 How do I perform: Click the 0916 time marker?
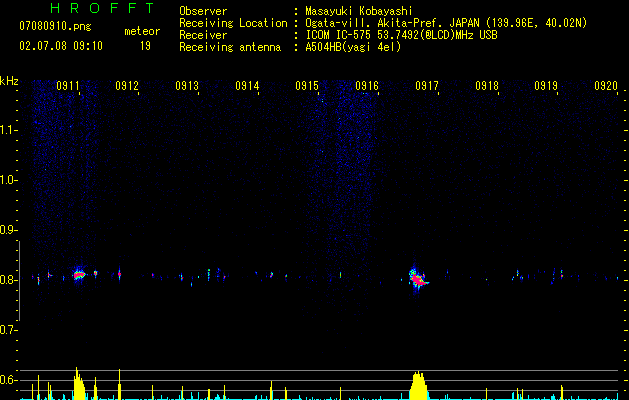pos(367,86)
